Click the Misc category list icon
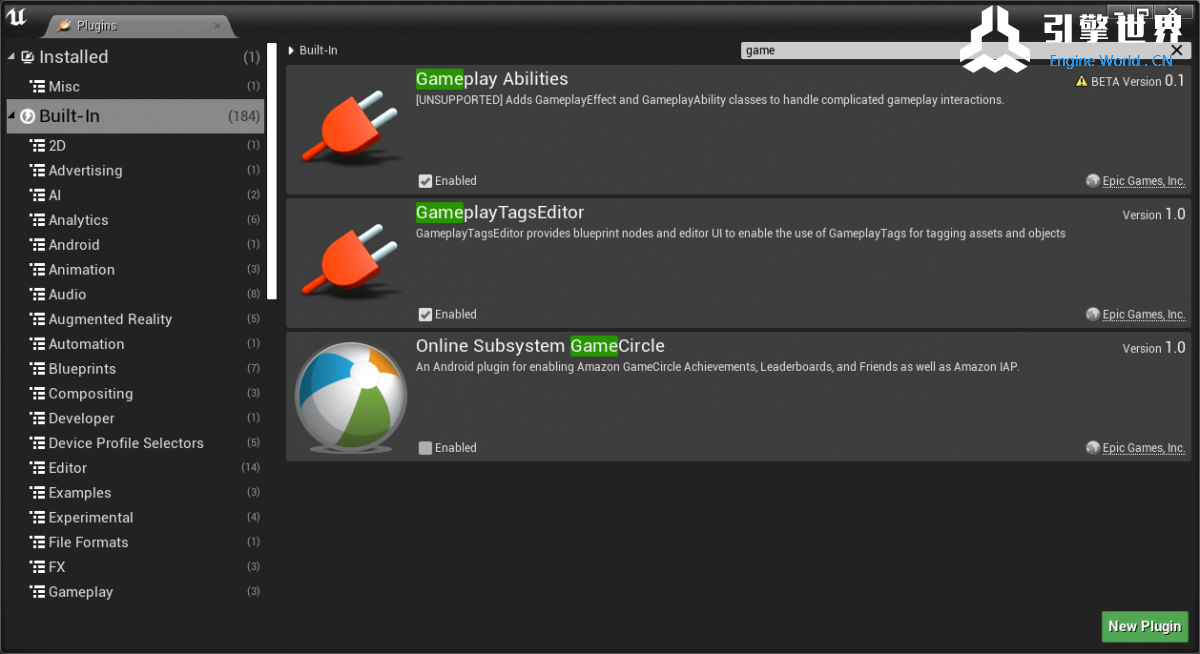The image size is (1200, 654). [x=38, y=87]
